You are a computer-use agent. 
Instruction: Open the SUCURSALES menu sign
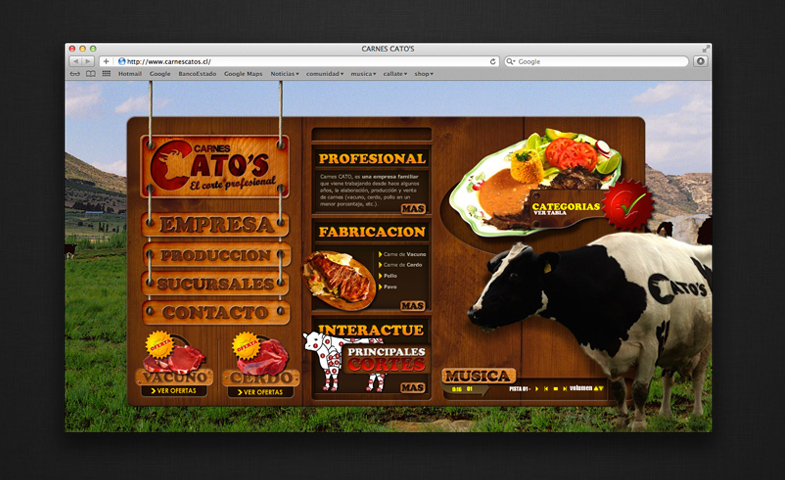click(x=216, y=284)
